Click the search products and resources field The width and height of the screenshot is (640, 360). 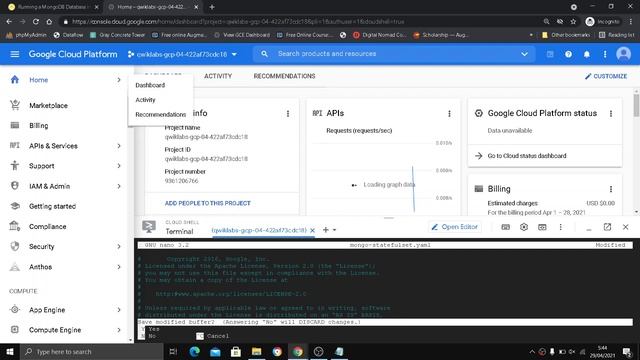[393, 54]
